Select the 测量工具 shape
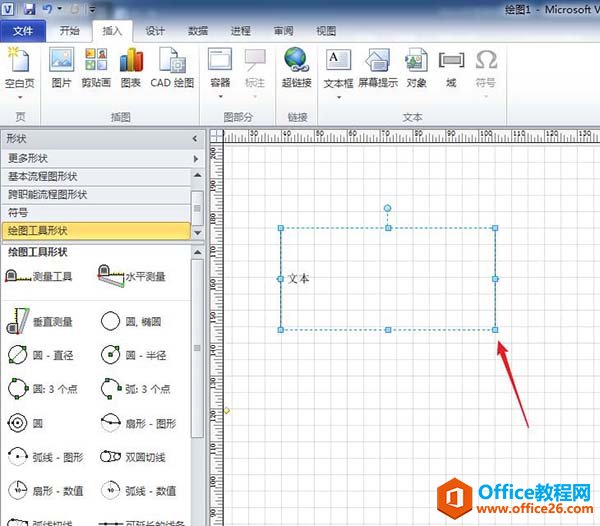This screenshot has height=526, width=600. (x=39, y=276)
